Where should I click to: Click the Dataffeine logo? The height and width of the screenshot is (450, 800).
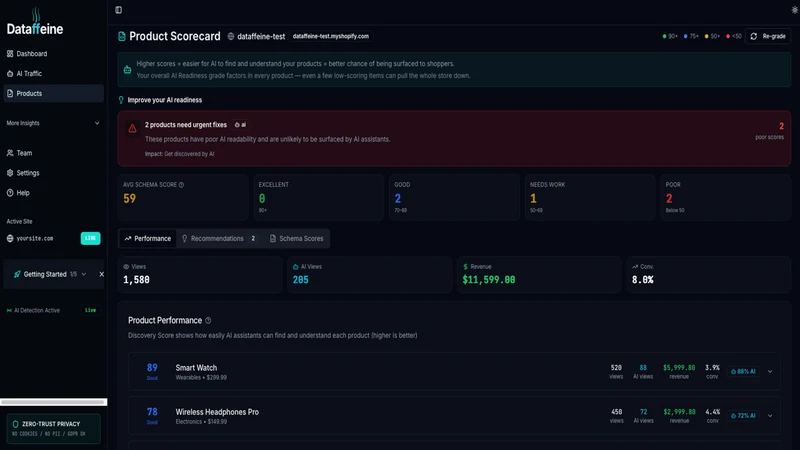point(35,22)
